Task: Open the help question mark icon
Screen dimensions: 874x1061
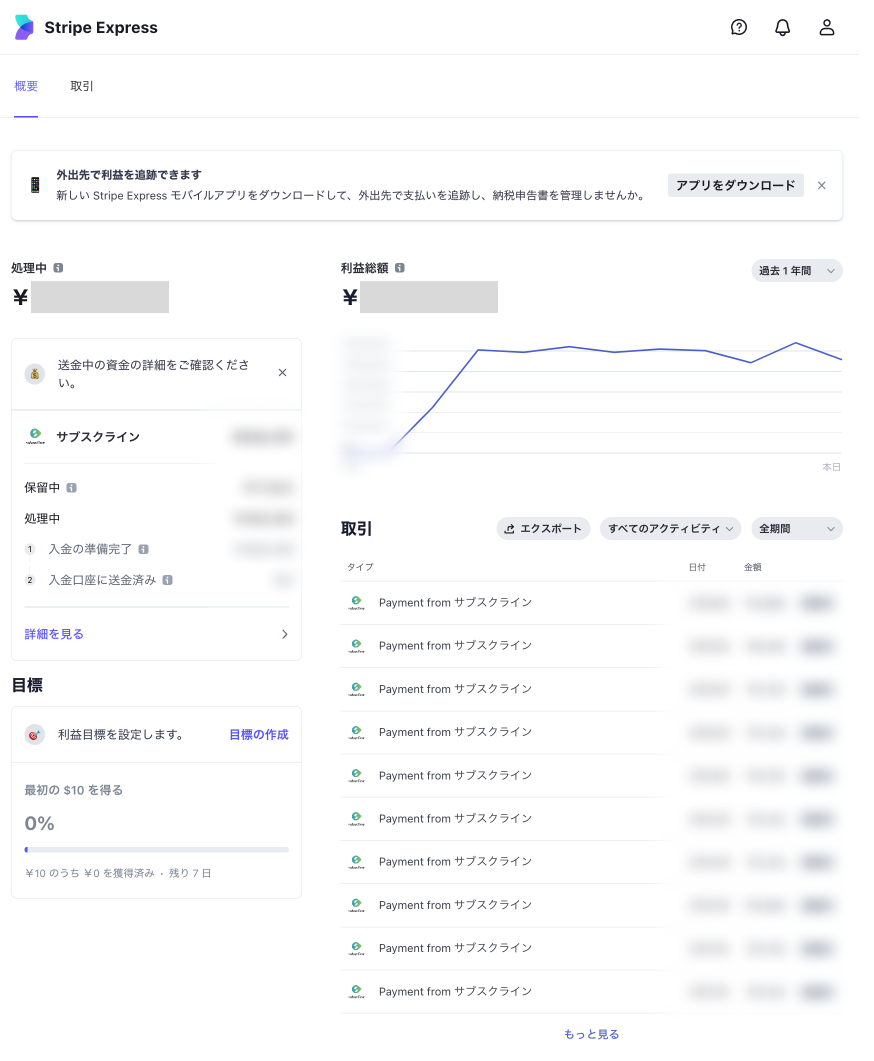Action: (x=739, y=28)
